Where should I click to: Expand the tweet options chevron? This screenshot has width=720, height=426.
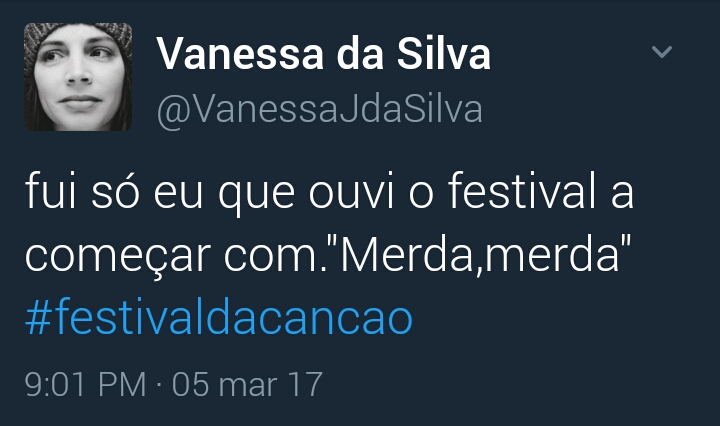click(x=662, y=51)
